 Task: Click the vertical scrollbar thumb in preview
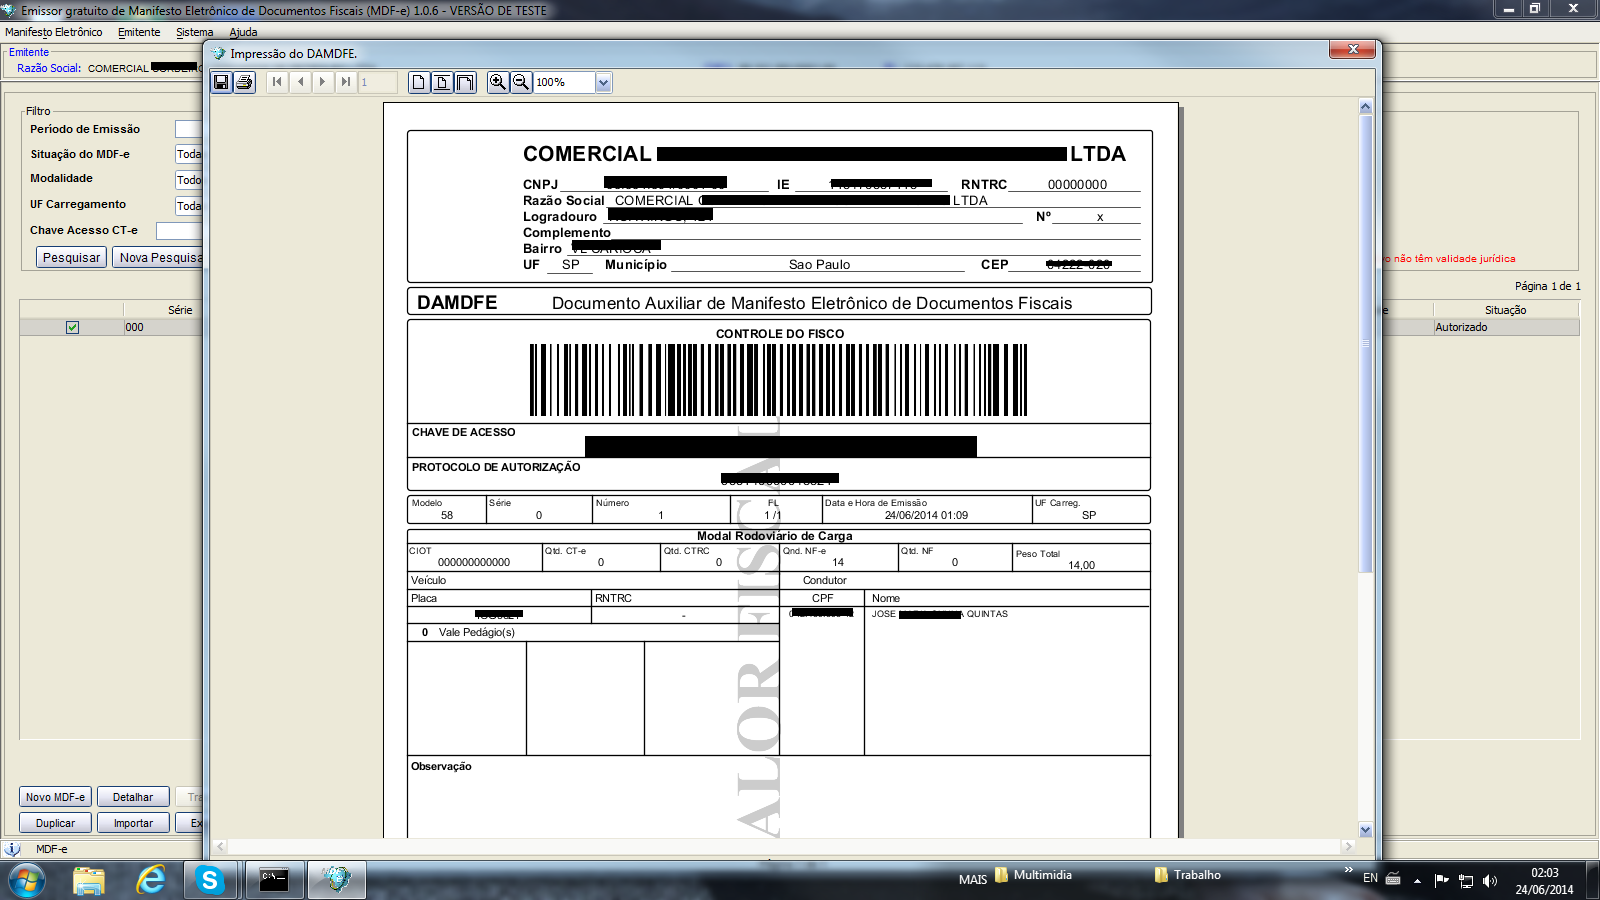1365,344
